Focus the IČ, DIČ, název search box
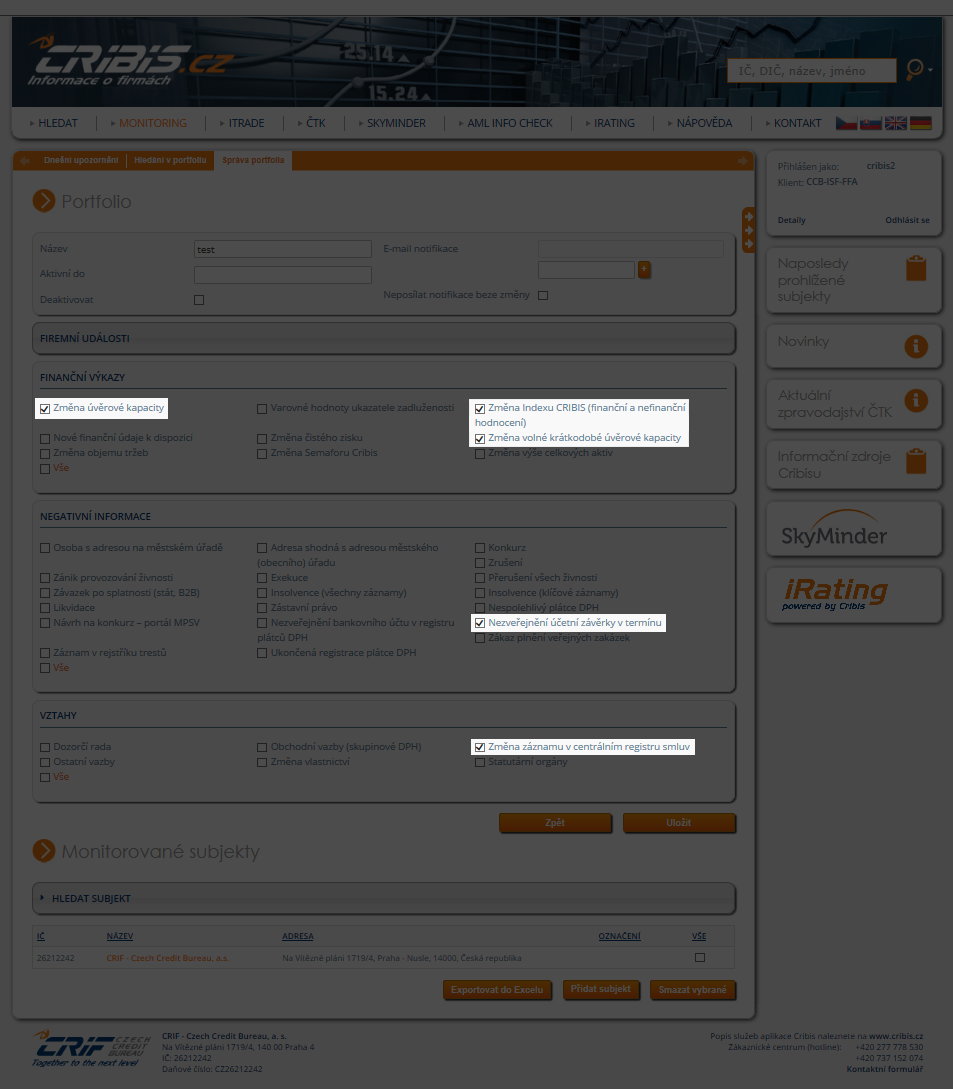The height and width of the screenshot is (1089, 953). [x=812, y=71]
